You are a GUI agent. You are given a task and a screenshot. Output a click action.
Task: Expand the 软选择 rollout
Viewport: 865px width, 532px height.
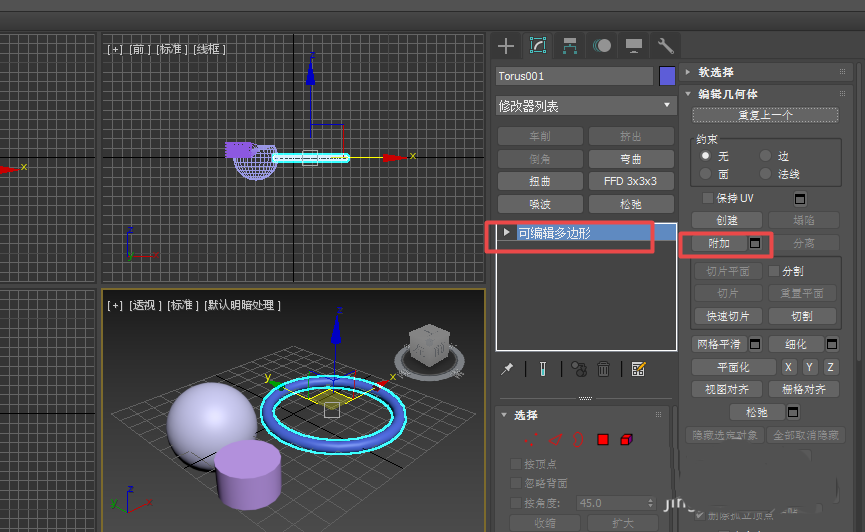point(687,72)
